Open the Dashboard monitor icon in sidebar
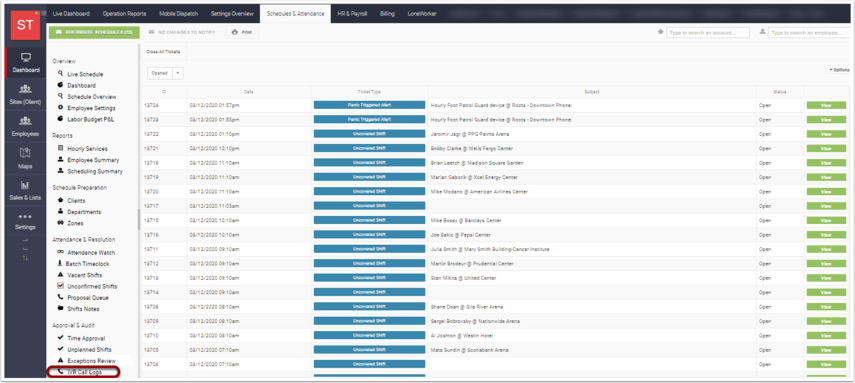 26,57
